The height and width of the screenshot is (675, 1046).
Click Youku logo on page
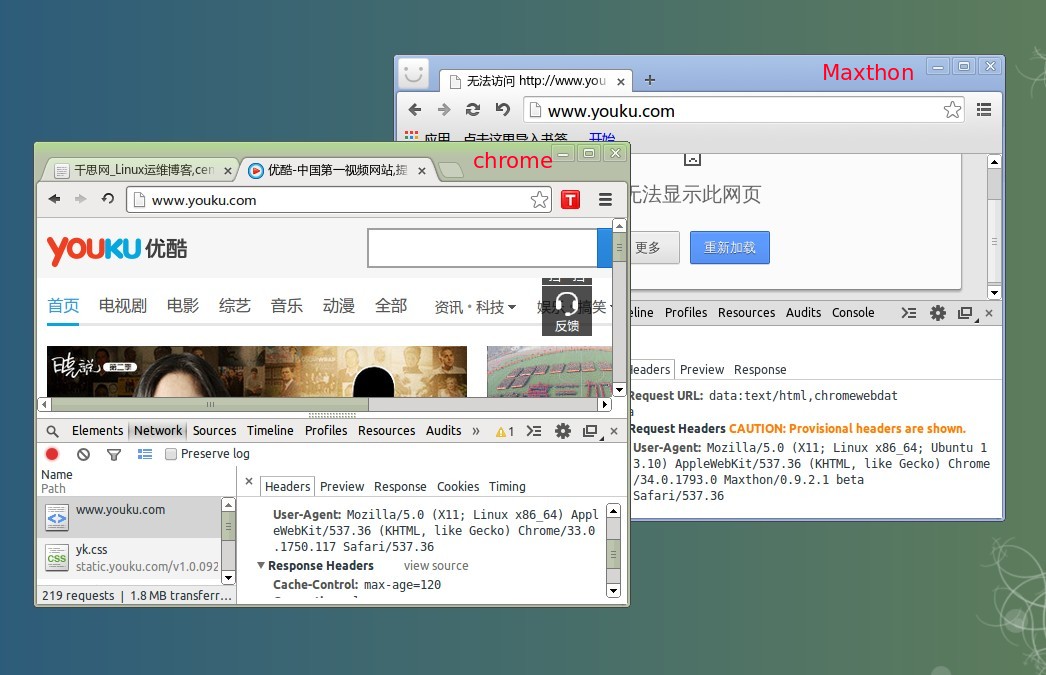tap(117, 250)
